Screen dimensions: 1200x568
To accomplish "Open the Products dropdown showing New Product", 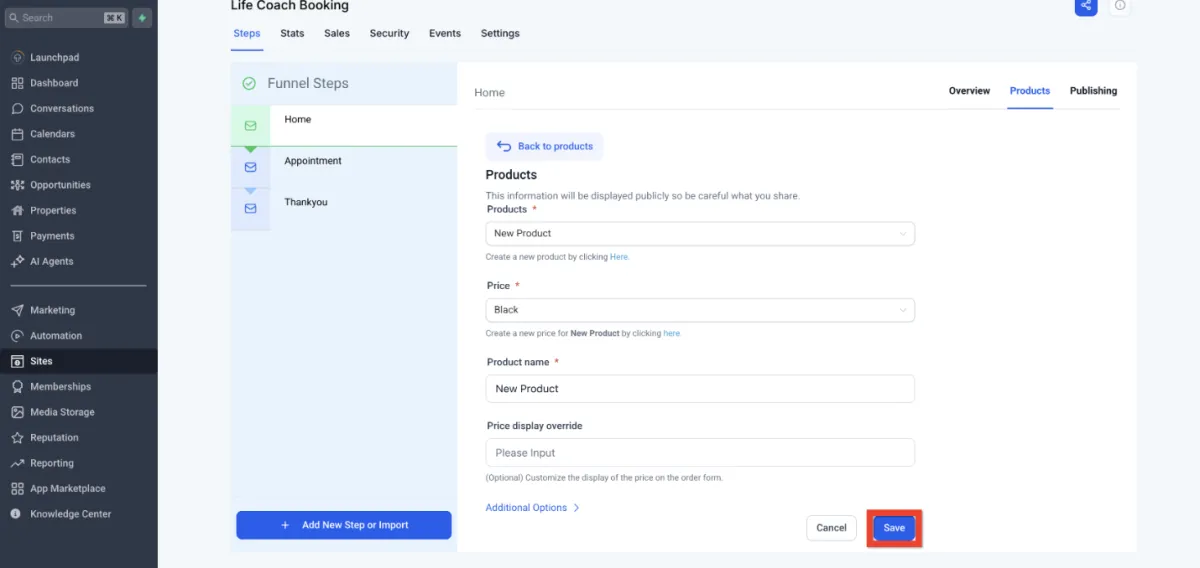I will click(699, 234).
